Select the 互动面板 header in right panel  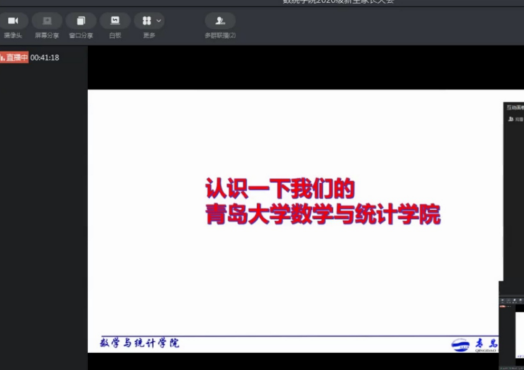516,107
